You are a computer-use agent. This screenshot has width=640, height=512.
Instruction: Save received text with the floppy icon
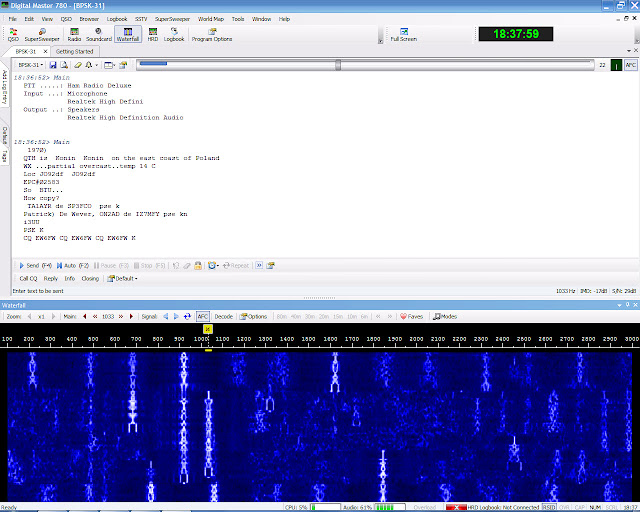53,65
